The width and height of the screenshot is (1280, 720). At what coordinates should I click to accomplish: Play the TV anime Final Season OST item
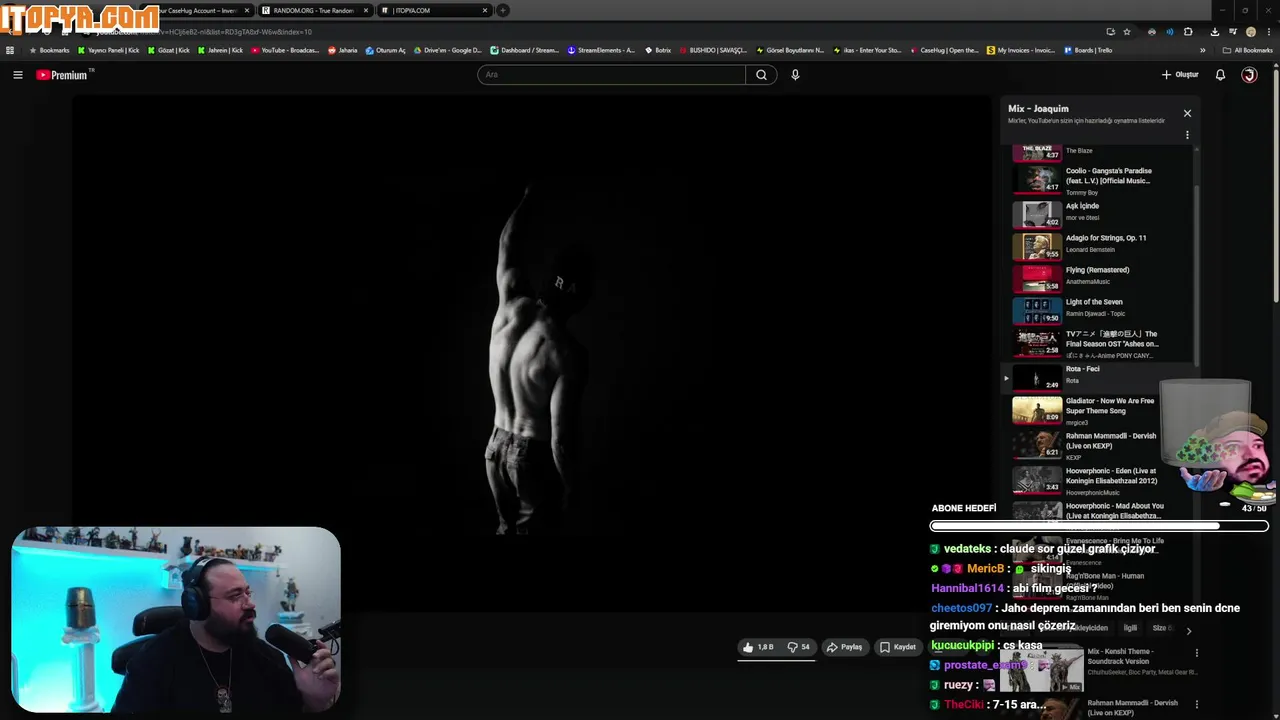pyautogui.click(x=1102, y=343)
